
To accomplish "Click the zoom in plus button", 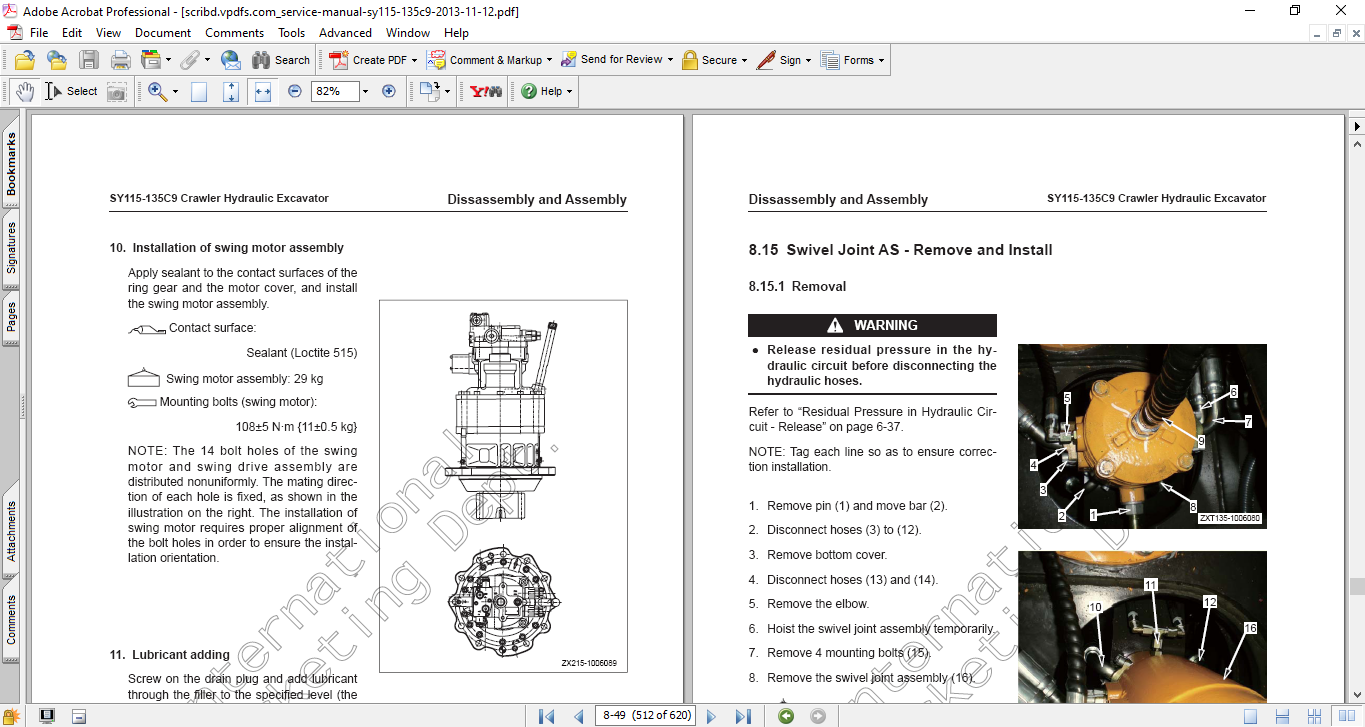I will click(389, 91).
